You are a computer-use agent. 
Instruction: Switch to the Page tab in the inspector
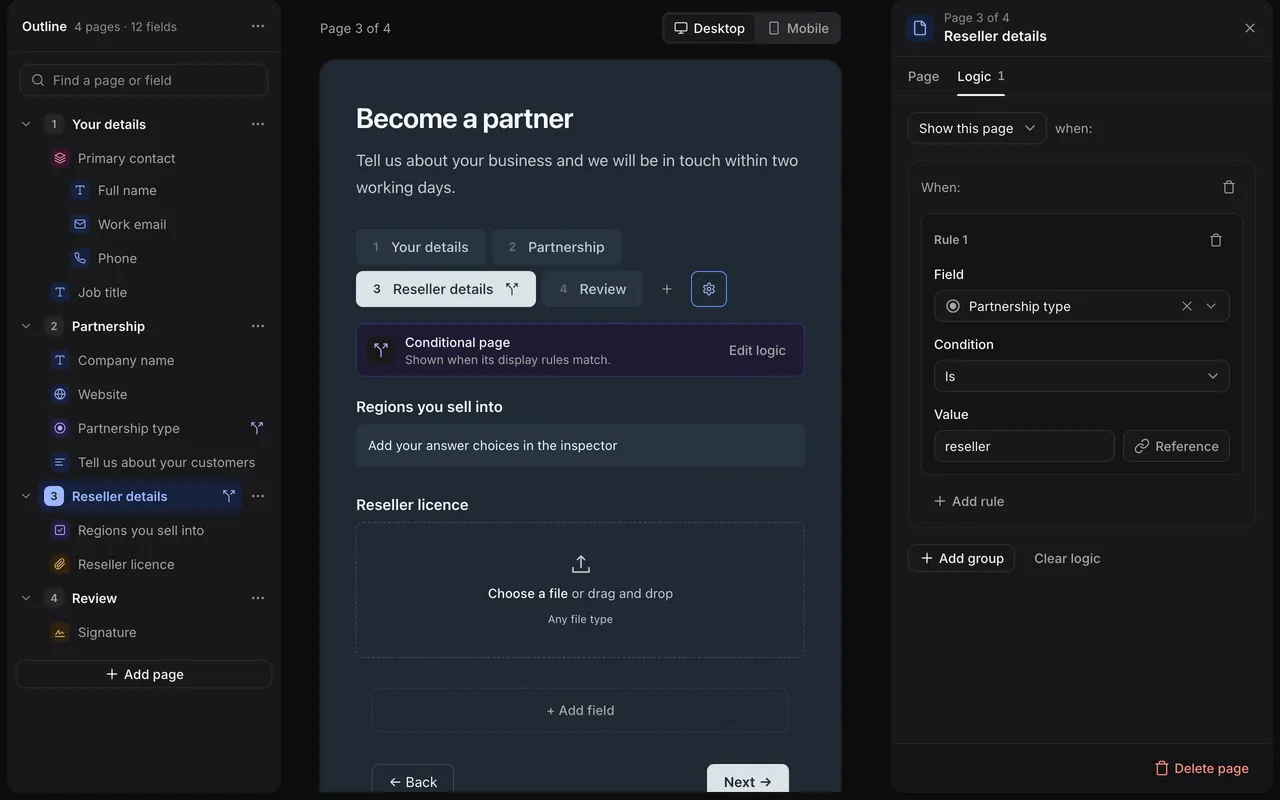(x=923, y=76)
